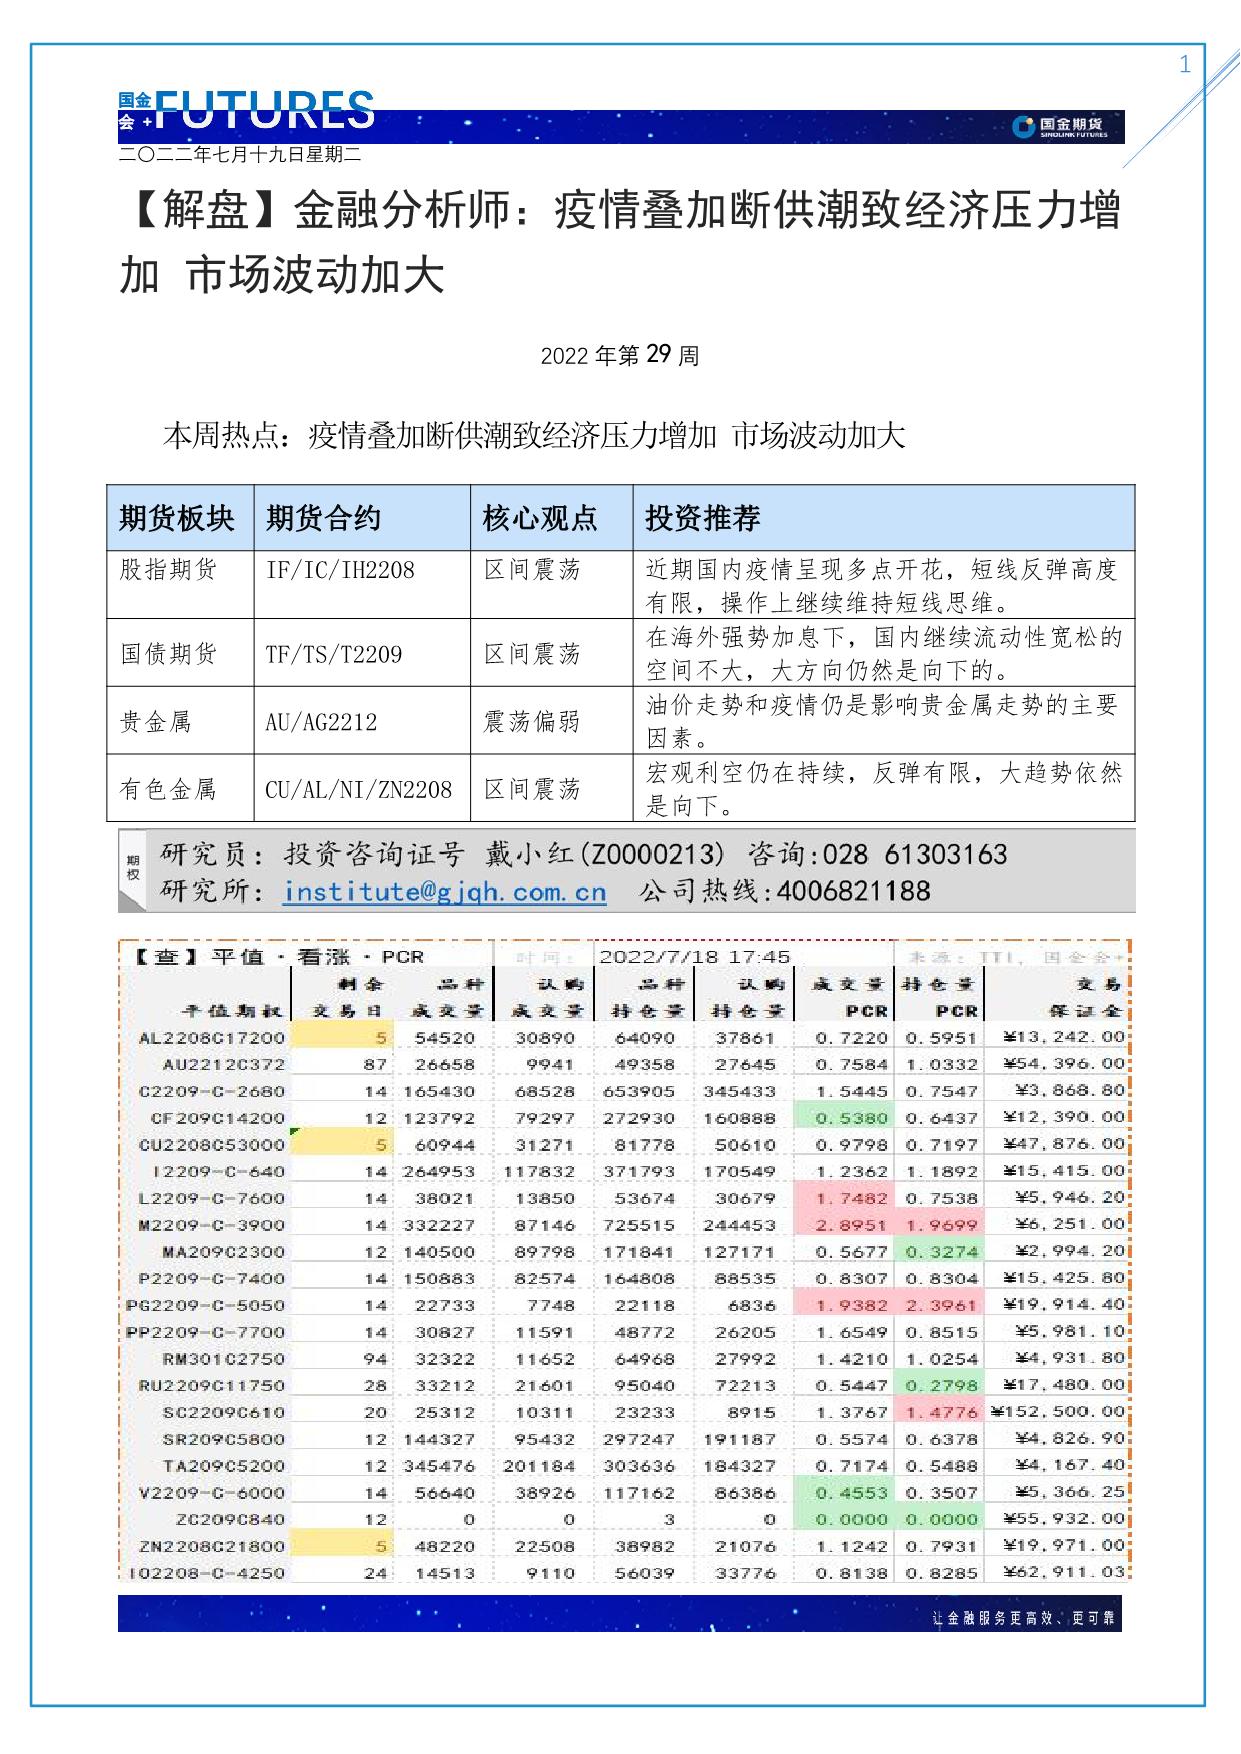The height and width of the screenshot is (1754, 1241).
Task: Click the footer slogan 让金融服务更高效、更可靠
Action: 1022,1619
